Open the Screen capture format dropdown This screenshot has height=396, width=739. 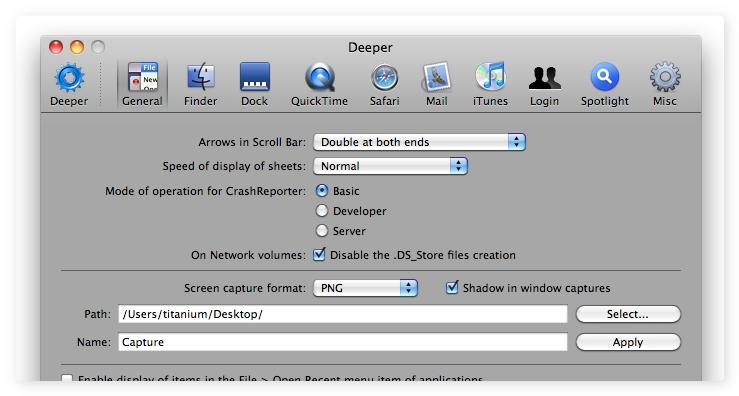point(365,288)
